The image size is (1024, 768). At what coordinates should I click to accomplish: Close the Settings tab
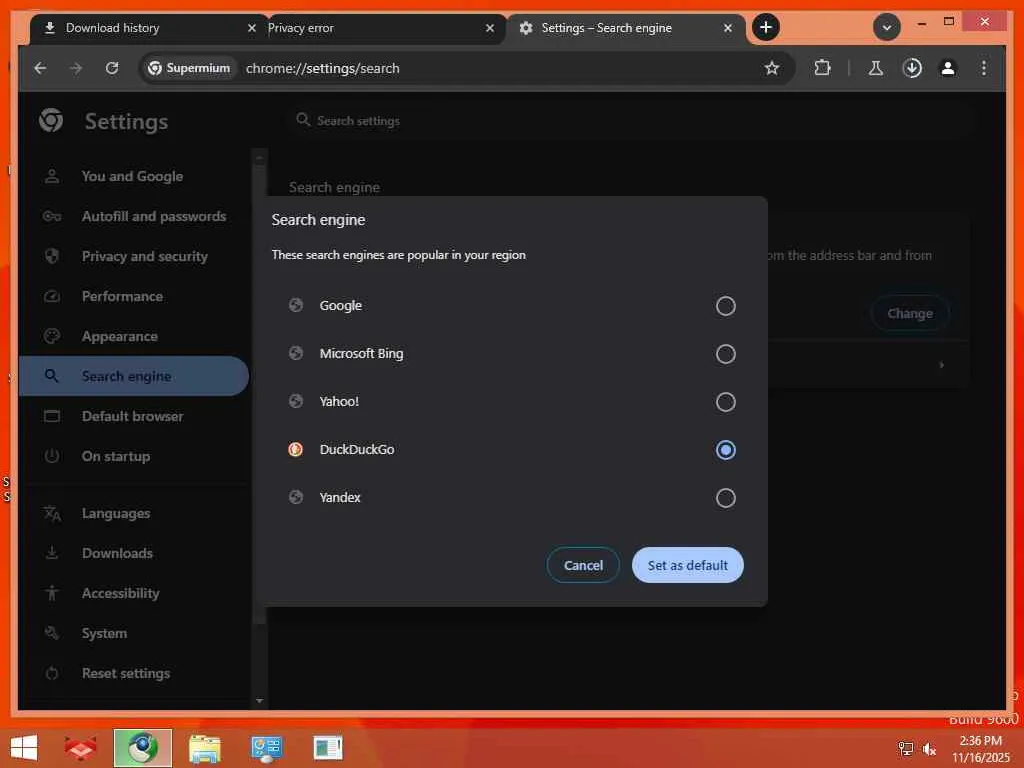(728, 28)
